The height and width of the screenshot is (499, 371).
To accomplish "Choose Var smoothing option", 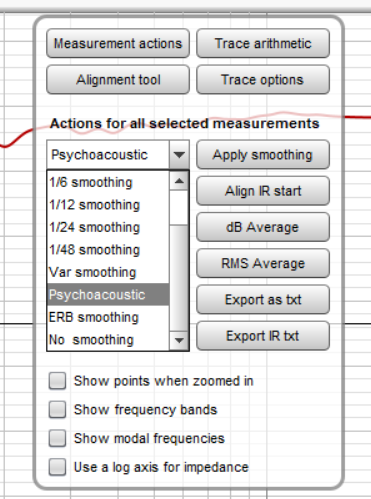I will (x=108, y=272).
